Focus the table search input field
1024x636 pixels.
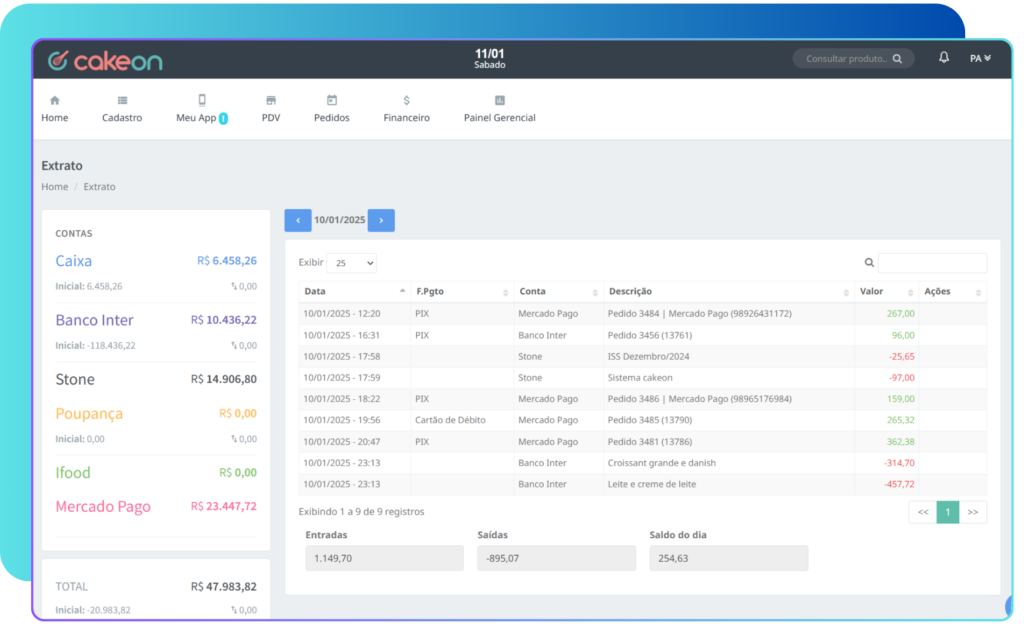(x=932, y=262)
